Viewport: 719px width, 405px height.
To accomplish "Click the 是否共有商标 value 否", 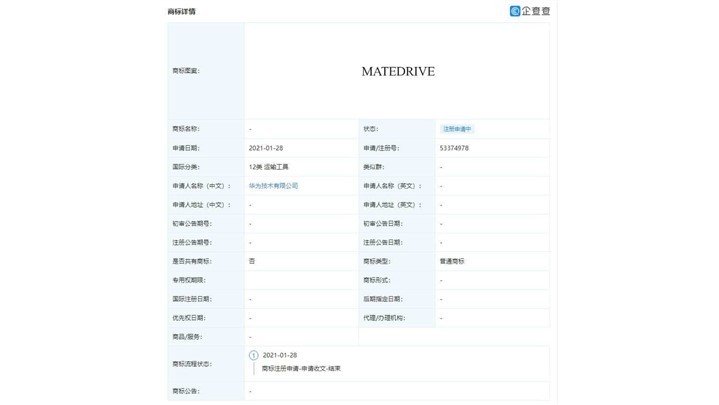I will pos(252,261).
